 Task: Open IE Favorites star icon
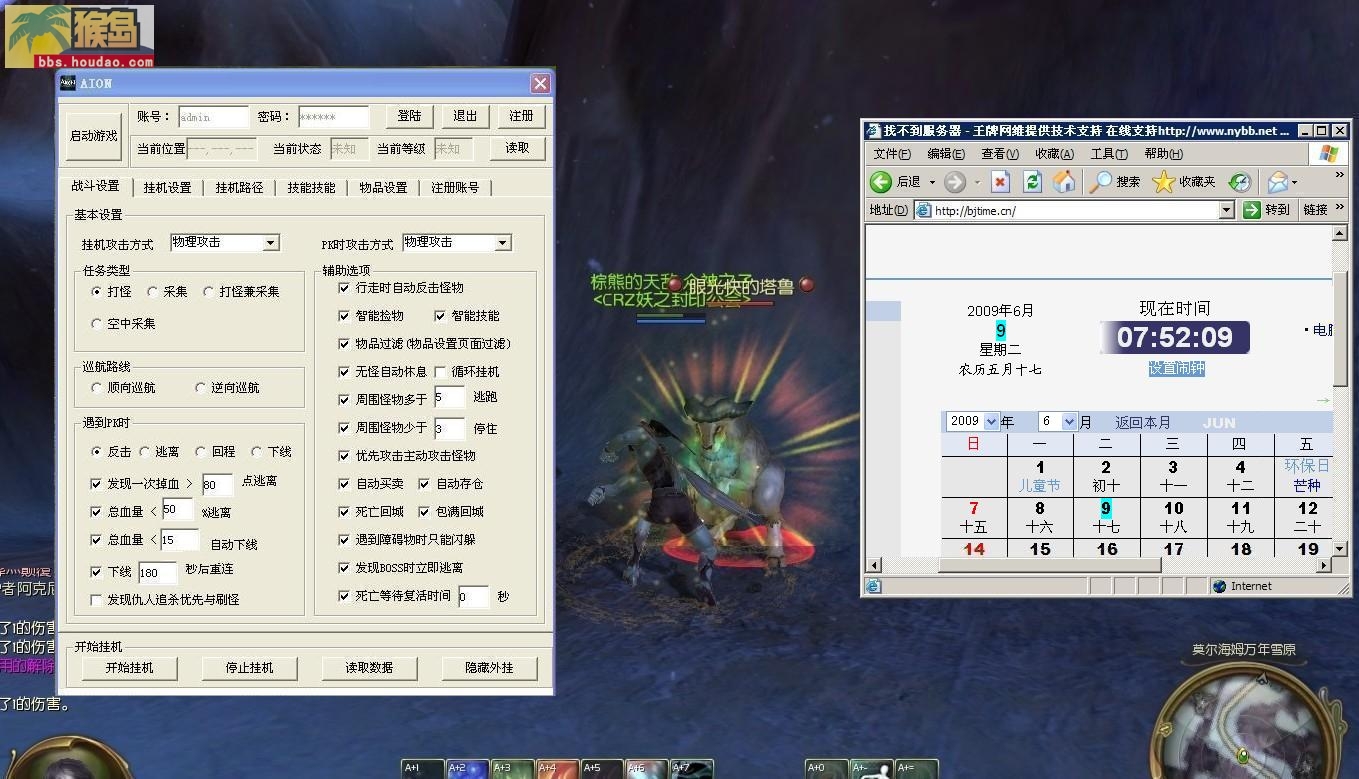[1163, 181]
